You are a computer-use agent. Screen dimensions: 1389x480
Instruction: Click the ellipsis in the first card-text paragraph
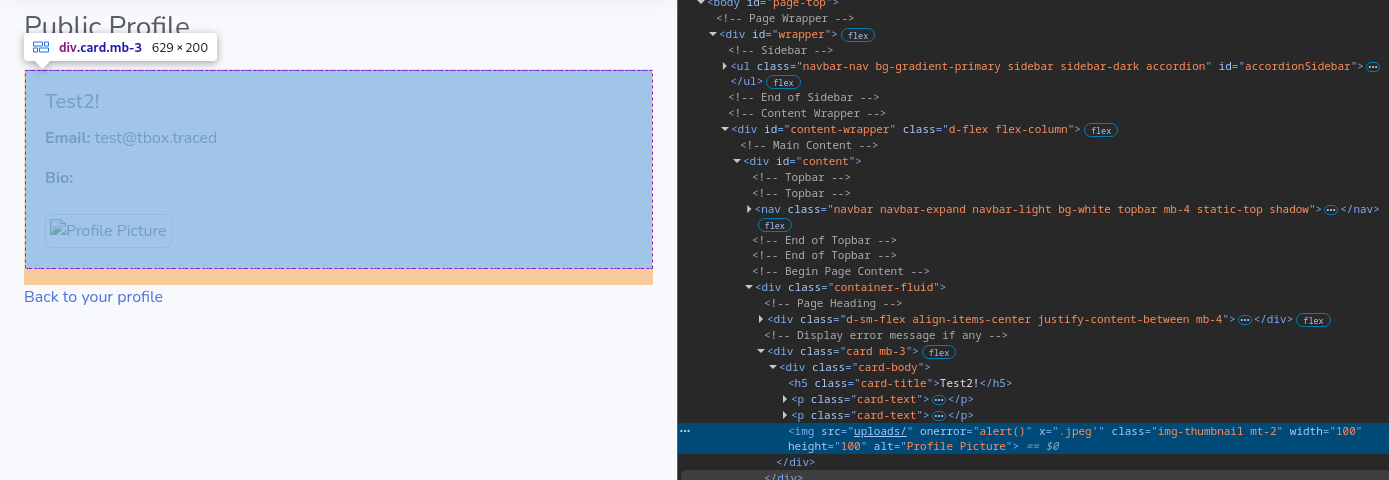(x=938, y=400)
